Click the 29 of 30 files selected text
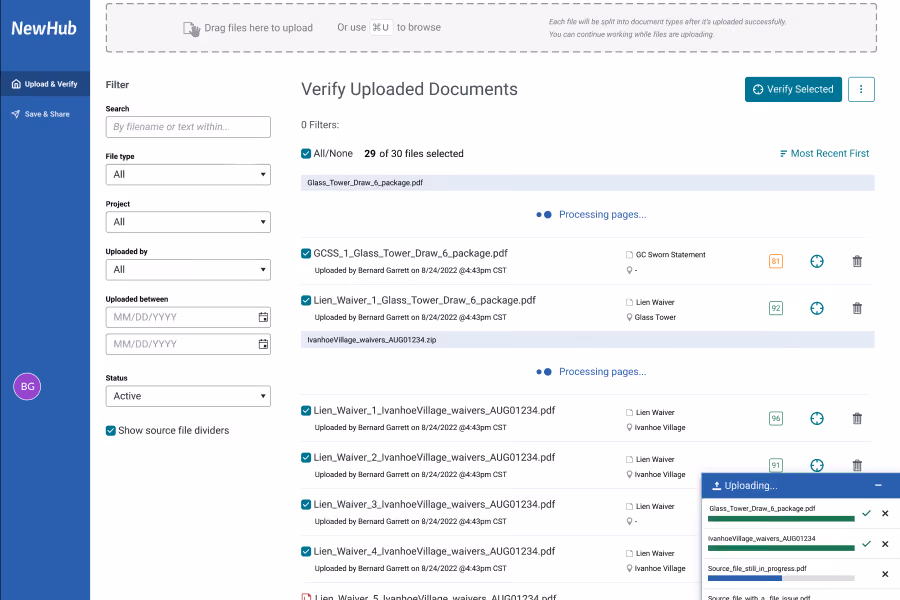The width and height of the screenshot is (900, 600). (414, 153)
